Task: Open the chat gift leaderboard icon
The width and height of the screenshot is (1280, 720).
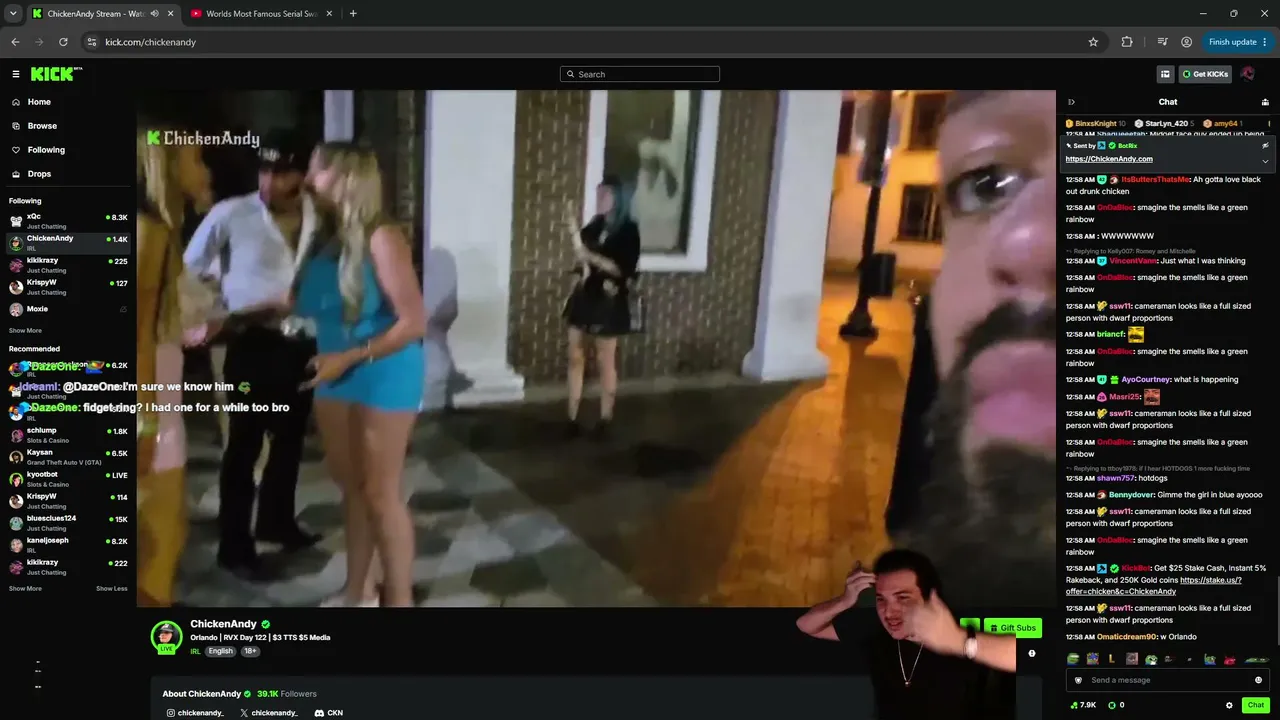Action: (1265, 102)
